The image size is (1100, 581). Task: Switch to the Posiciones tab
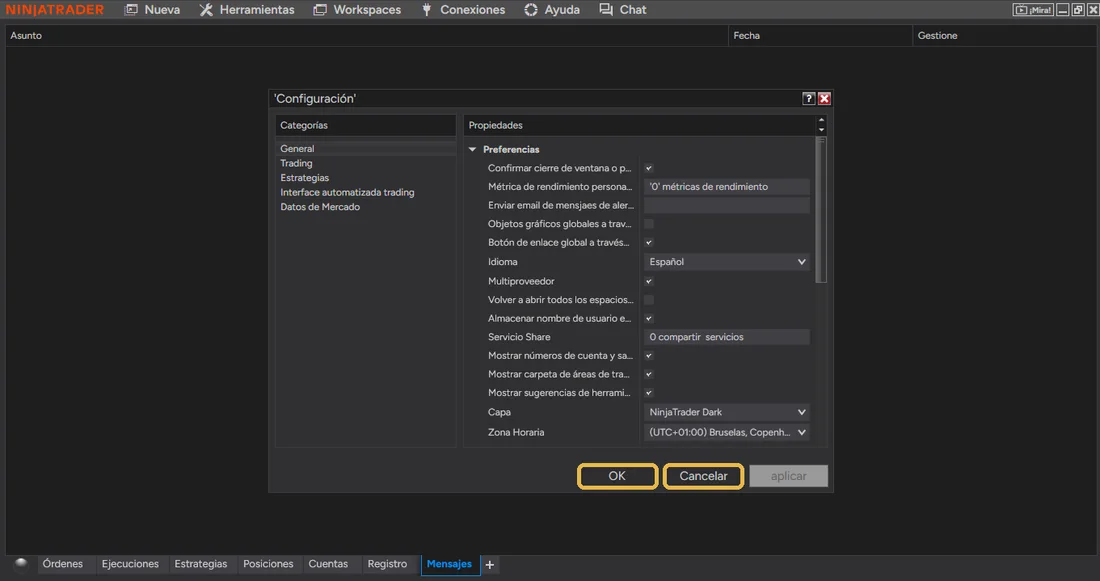tap(268, 564)
